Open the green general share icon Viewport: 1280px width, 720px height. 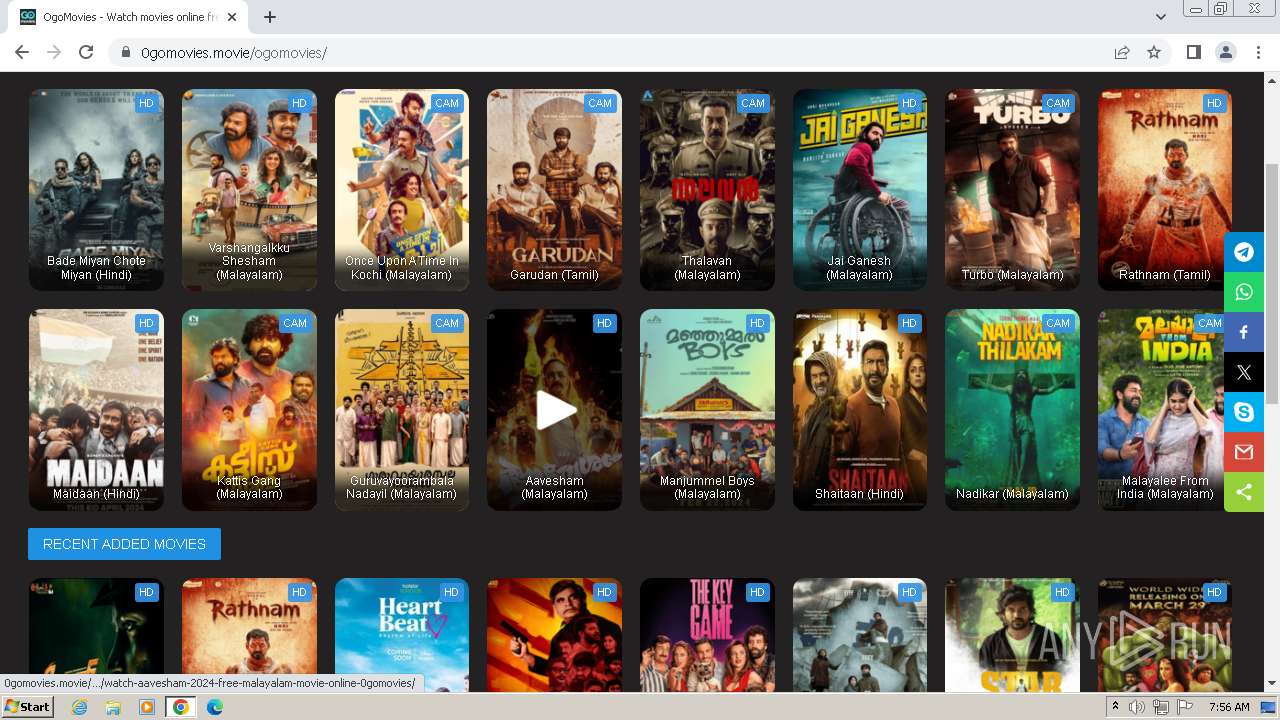pyautogui.click(x=1244, y=492)
